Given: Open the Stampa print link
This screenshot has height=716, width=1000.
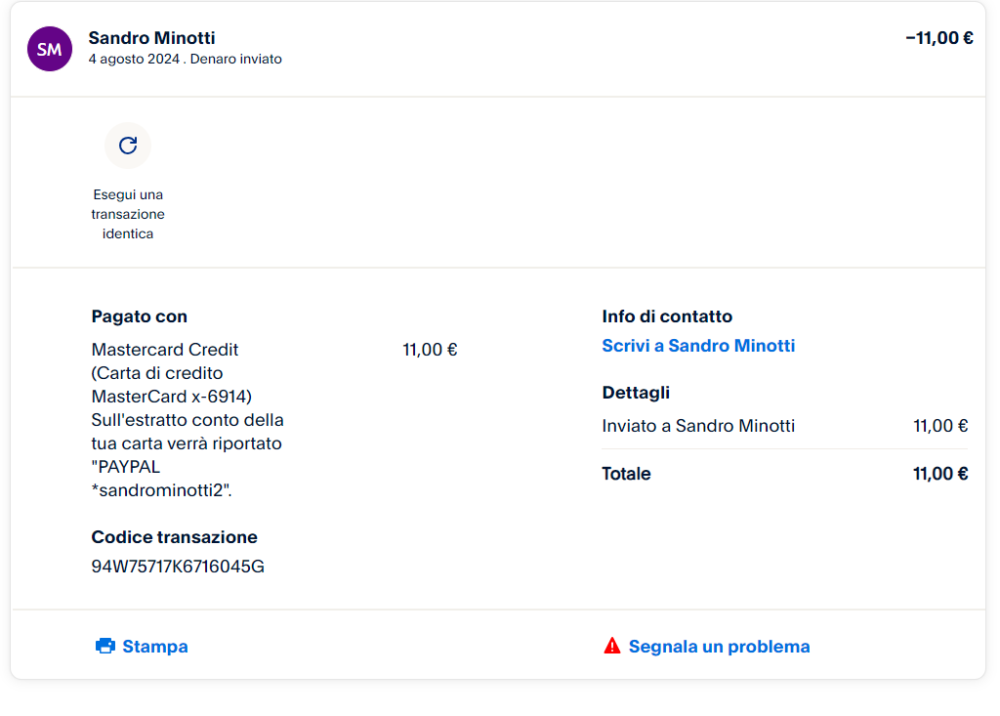Looking at the screenshot, I should (155, 647).
